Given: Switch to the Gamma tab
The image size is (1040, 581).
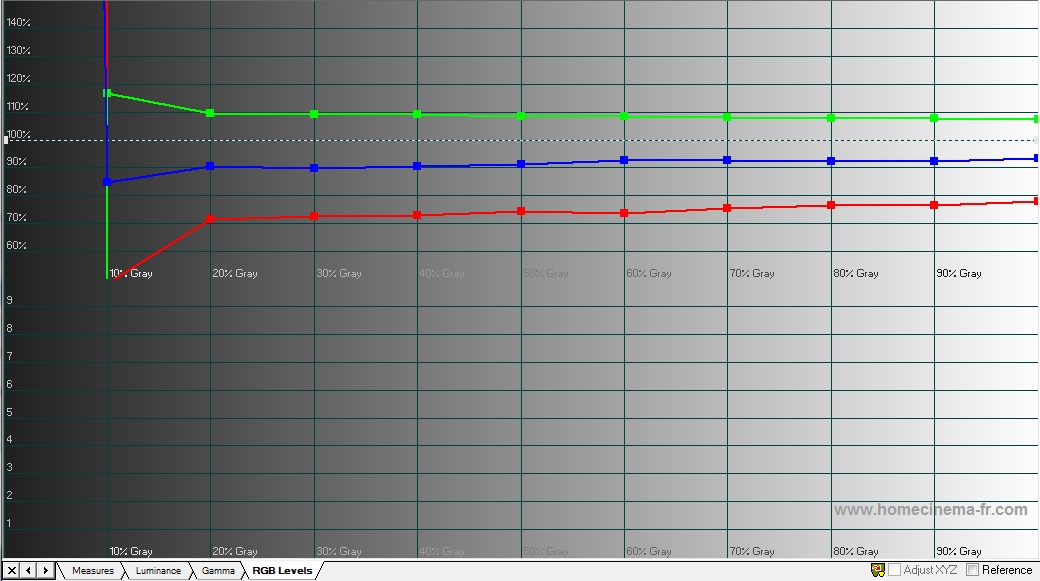Looking at the screenshot, I should coord(218,570).
